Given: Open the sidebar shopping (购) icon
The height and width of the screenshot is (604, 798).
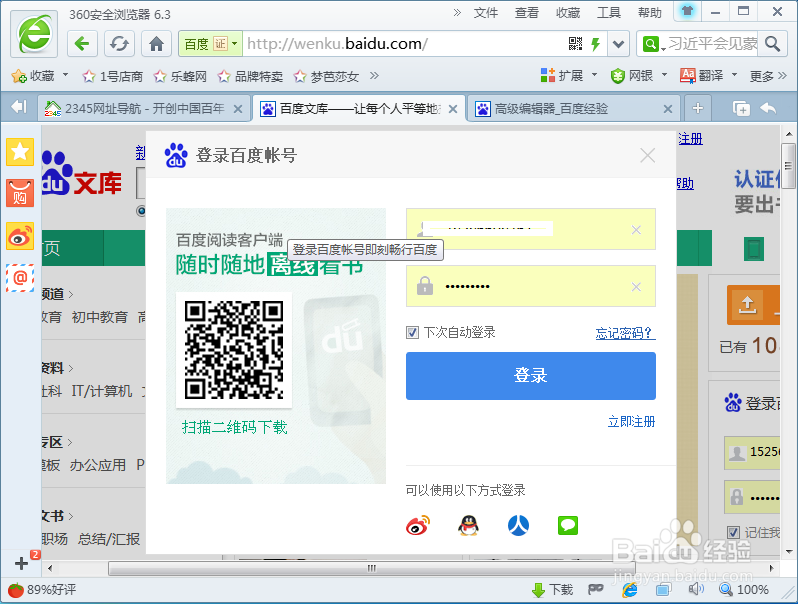Looking at the screenshot, I should (20, 193).
